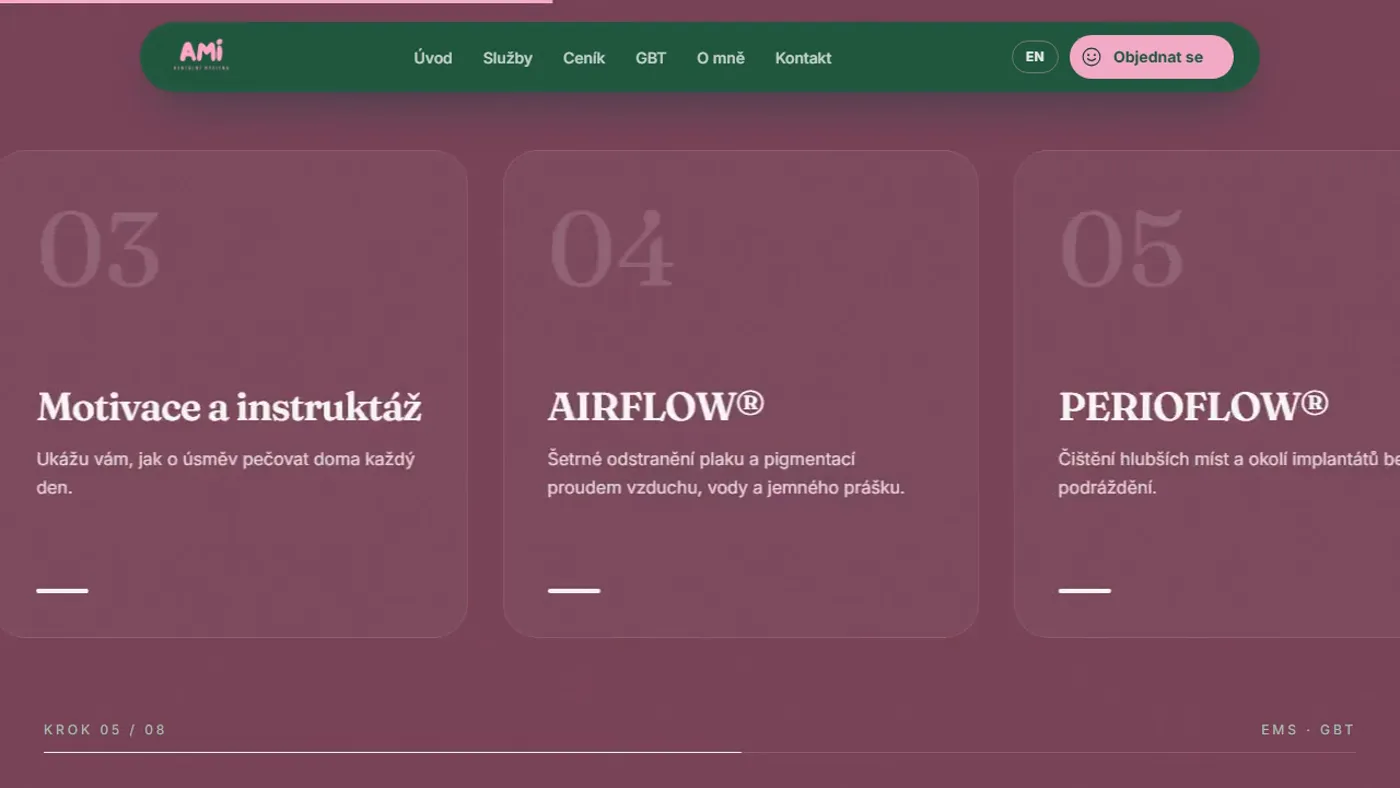The image size is (1400, 788).
Task: Go to the Služby section
Action: pyautogui.click(x=507, y=58)
